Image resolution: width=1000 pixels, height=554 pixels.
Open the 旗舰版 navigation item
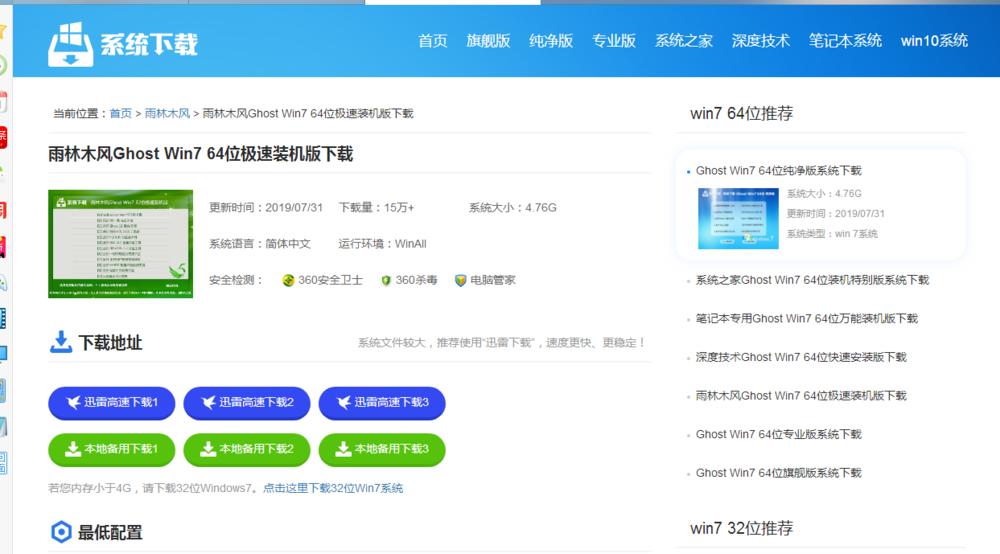(x=488, y=41)
